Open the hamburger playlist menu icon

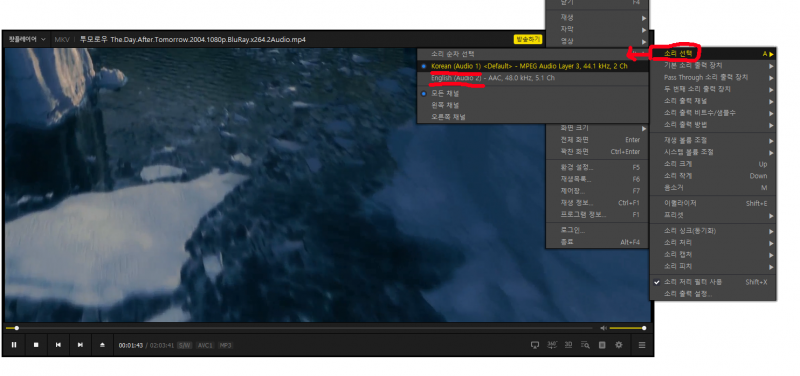[642, 345]
